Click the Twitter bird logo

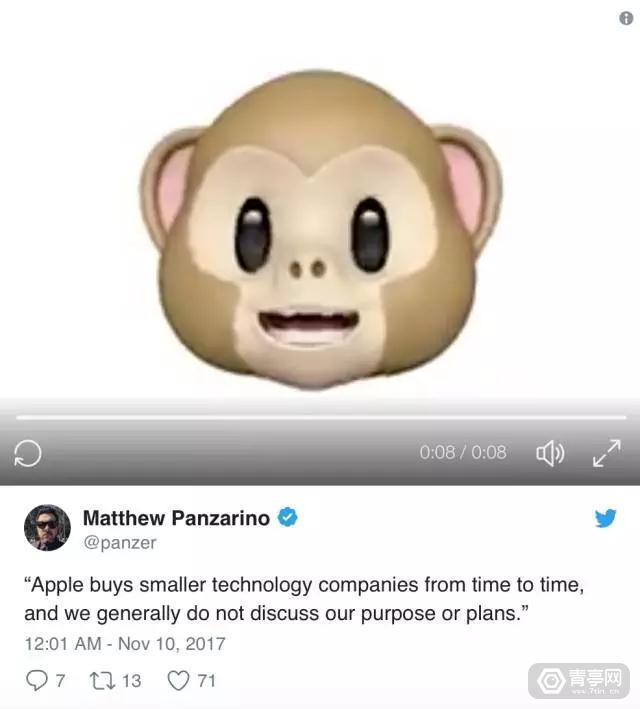[606, 518]
